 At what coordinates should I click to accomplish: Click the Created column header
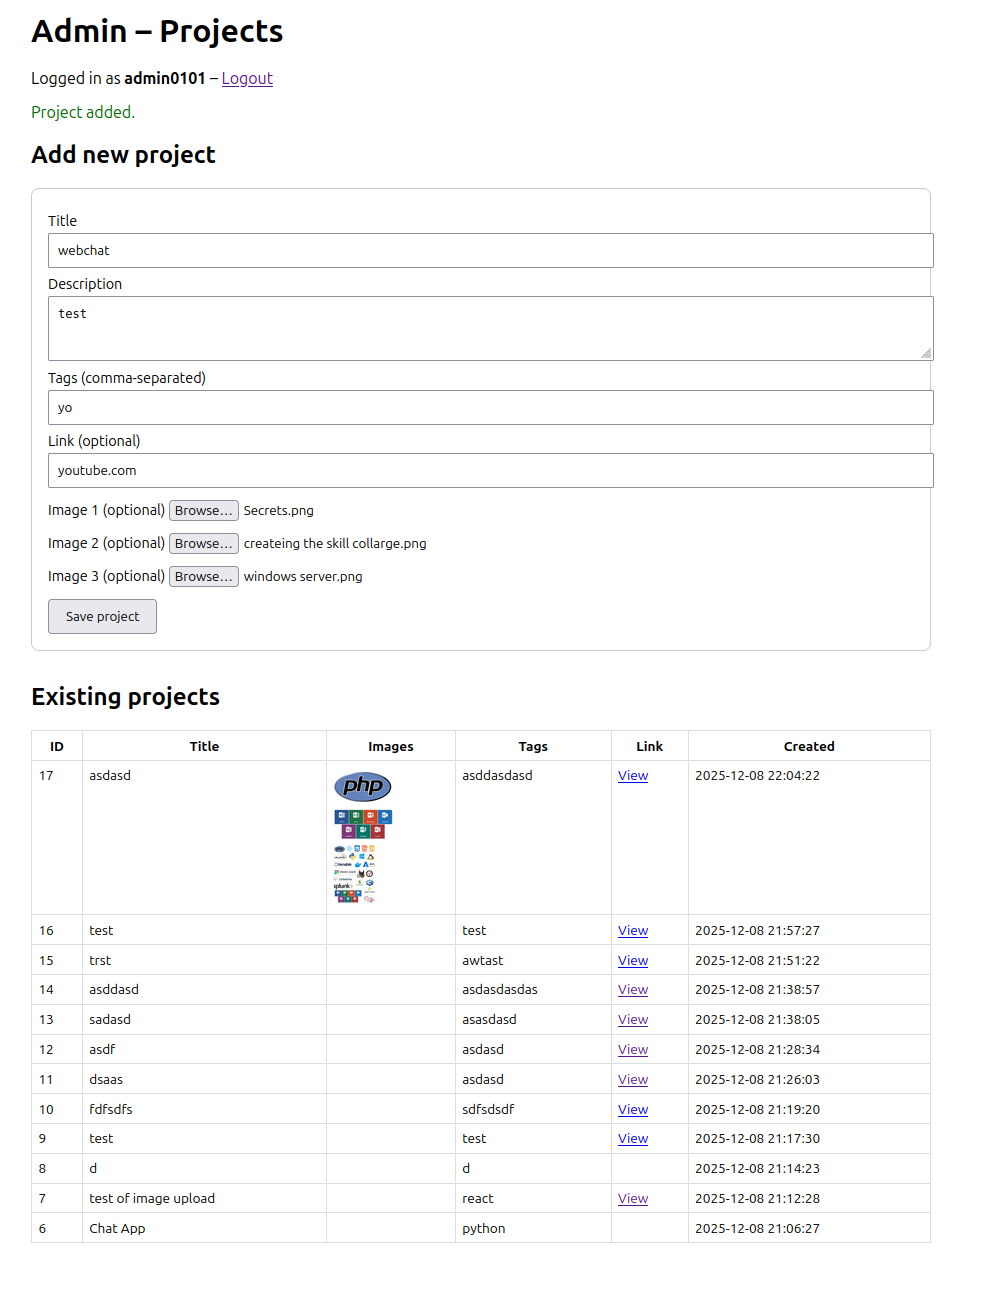click(x=808, y=745)
